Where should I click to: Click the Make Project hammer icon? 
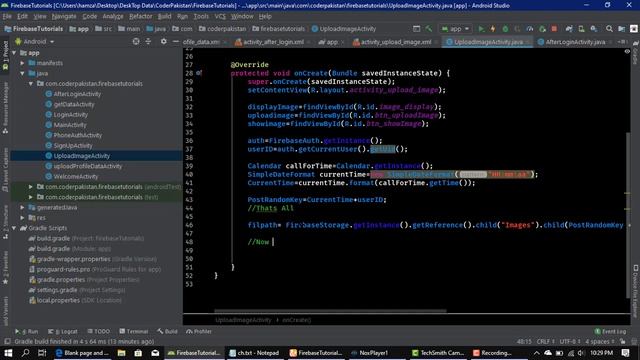point(428,29)
